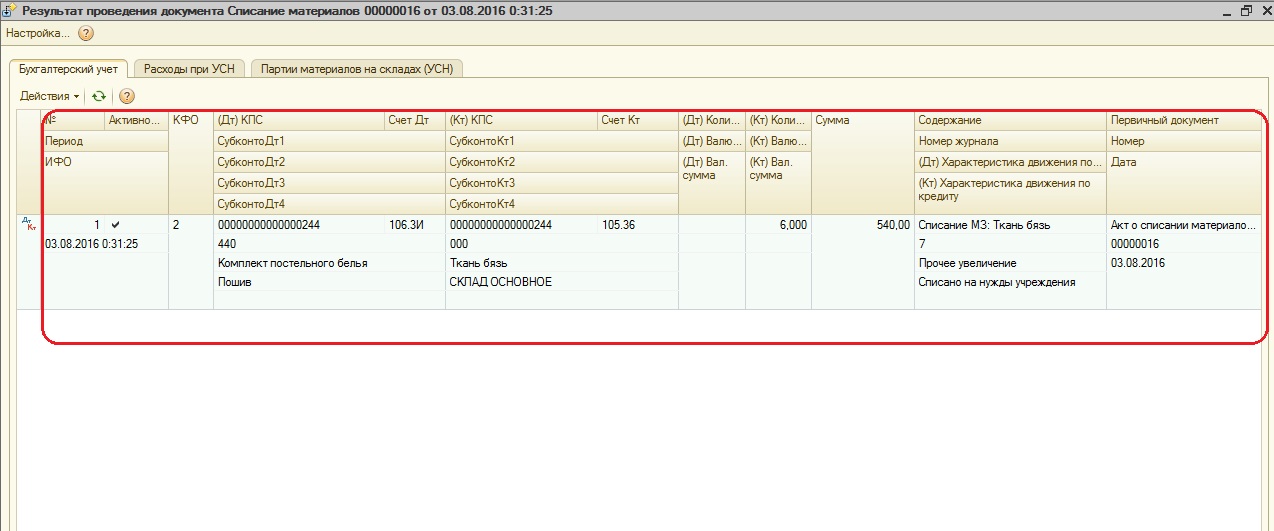
Task: Select cell Комплект постельного белья
Action: coord(329,263)
